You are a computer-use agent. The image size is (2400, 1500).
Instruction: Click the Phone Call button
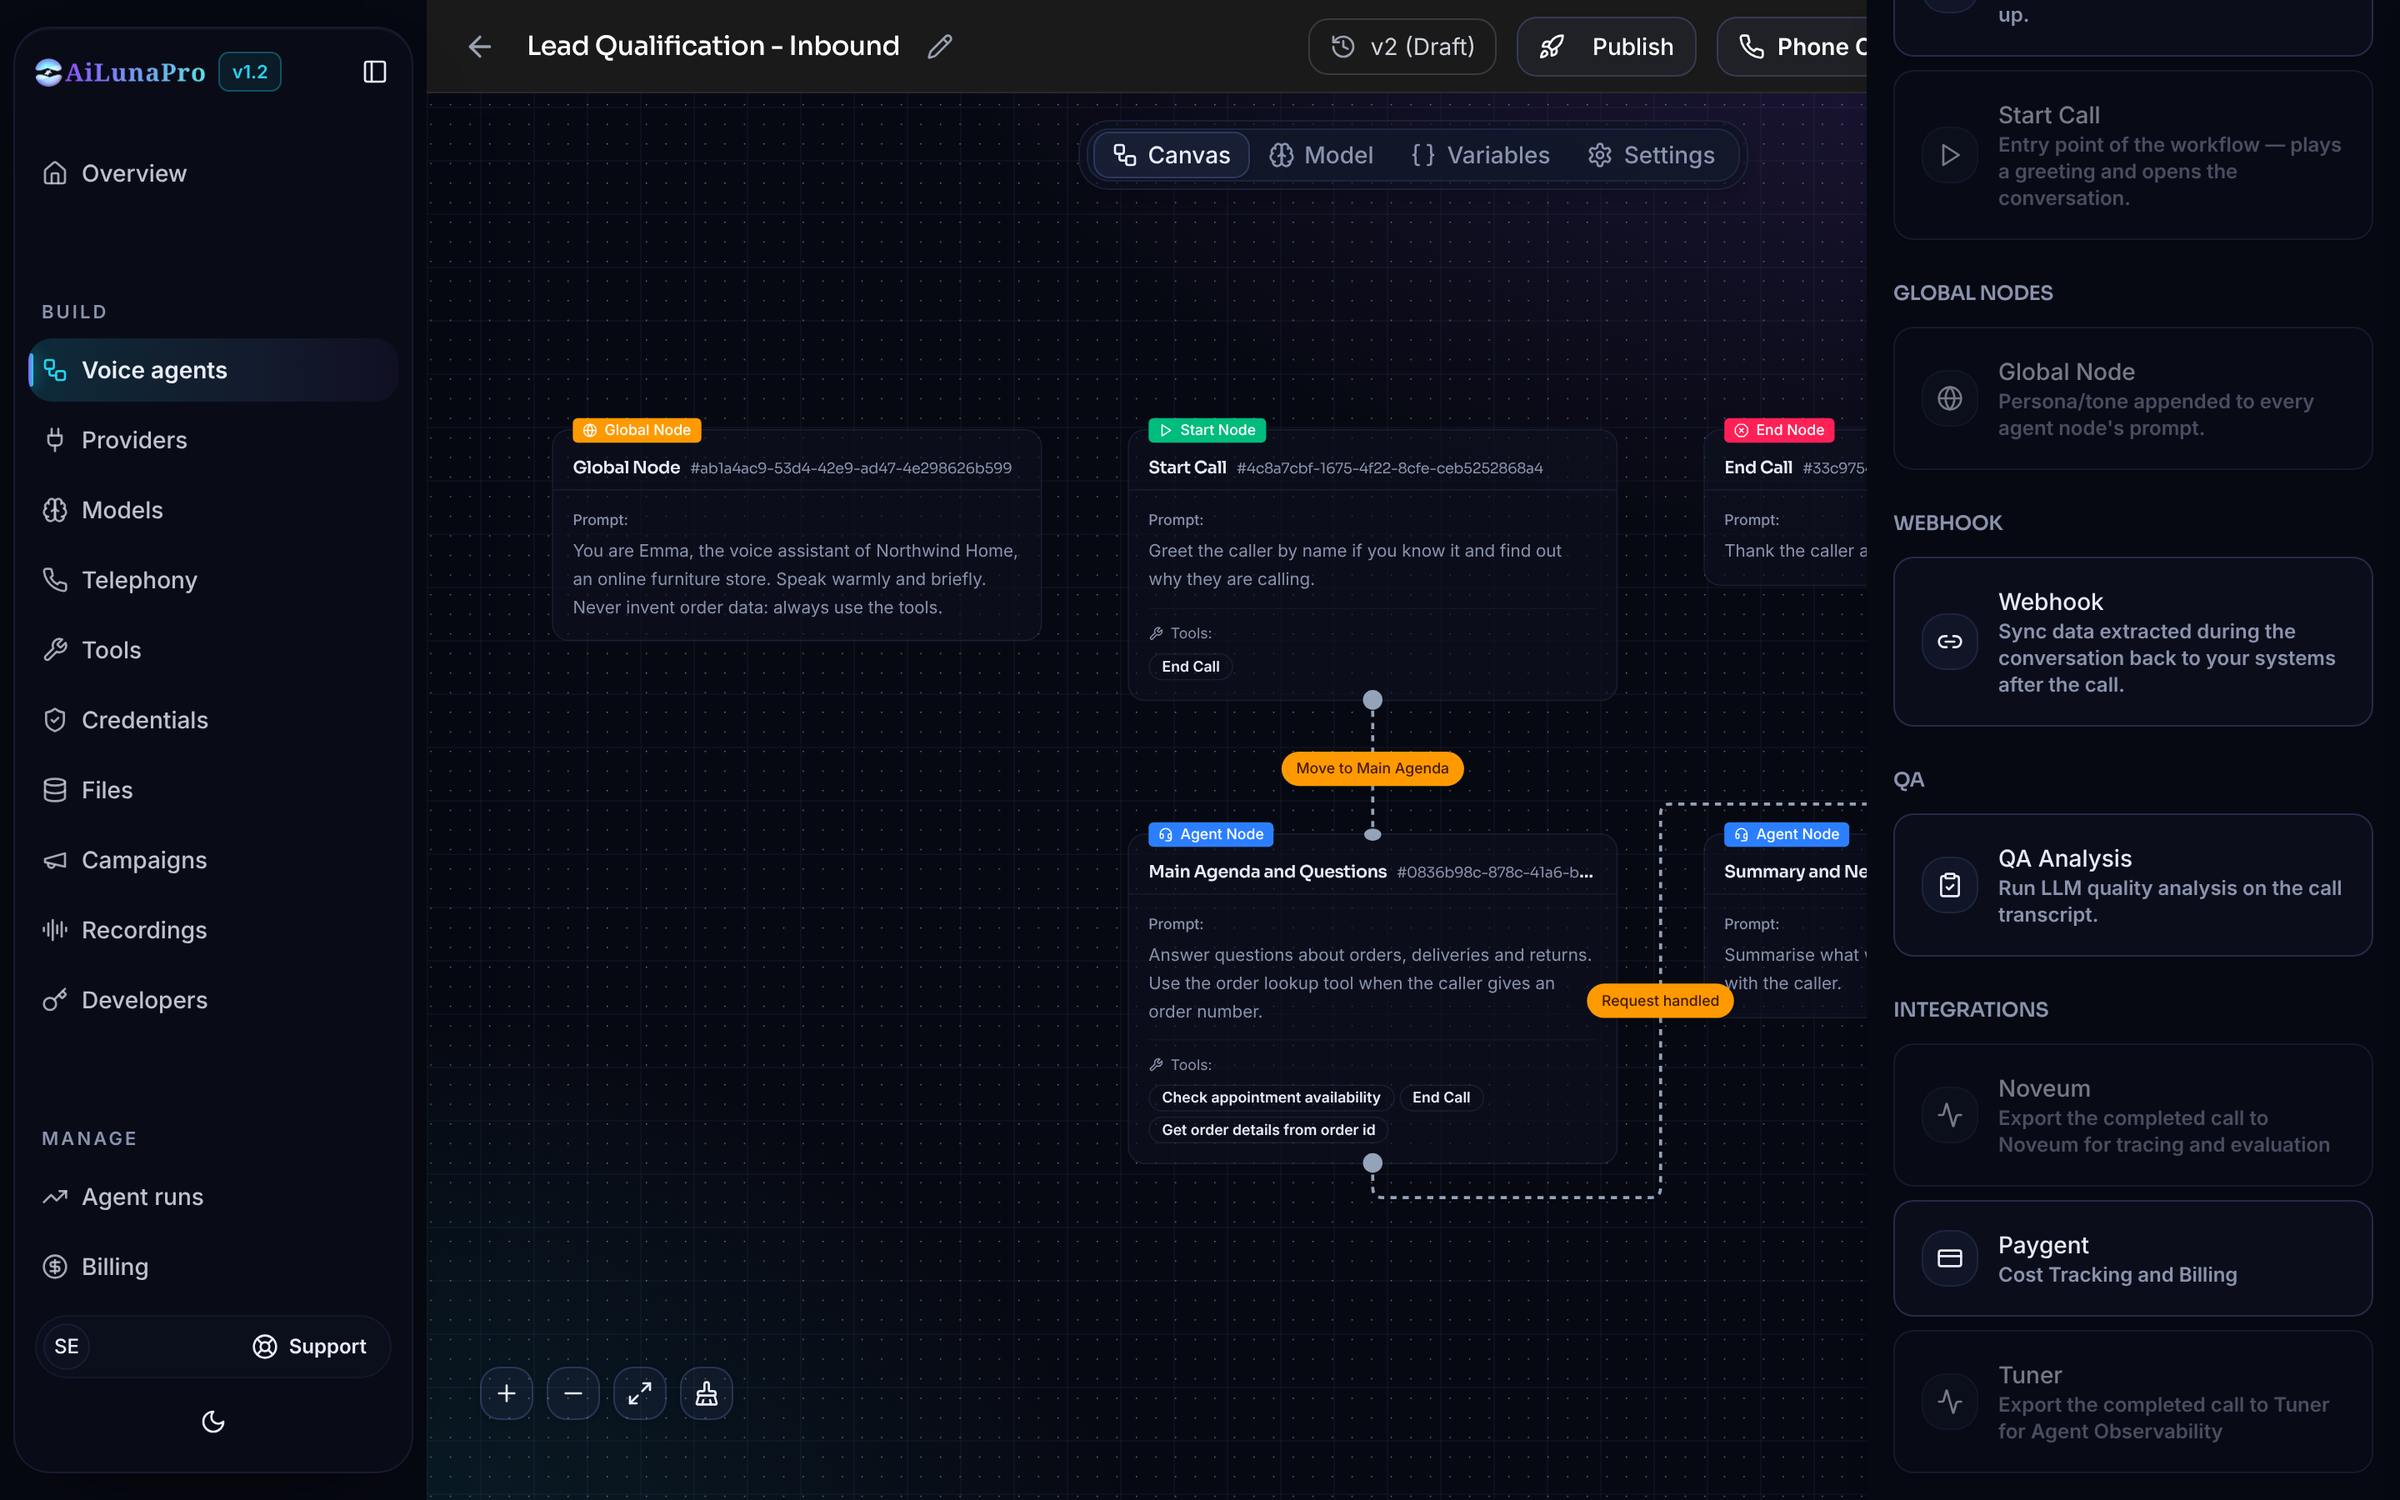click(x=1792, y=46)
